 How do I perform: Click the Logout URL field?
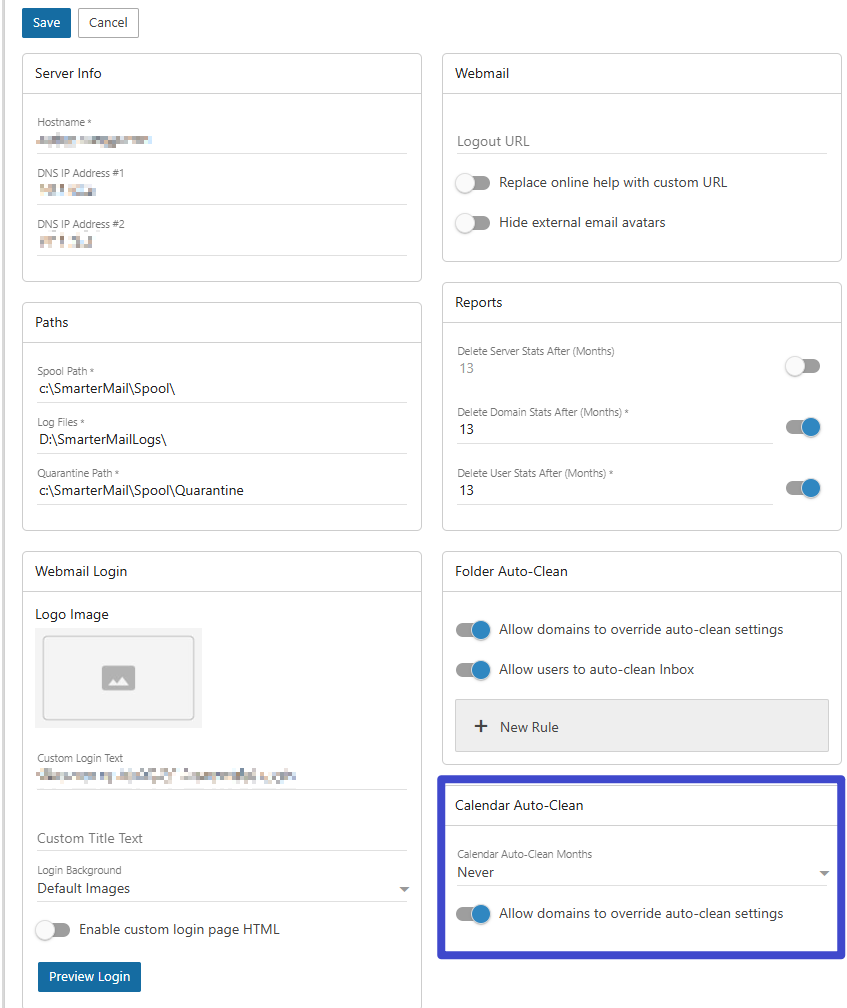coord(641,141)
